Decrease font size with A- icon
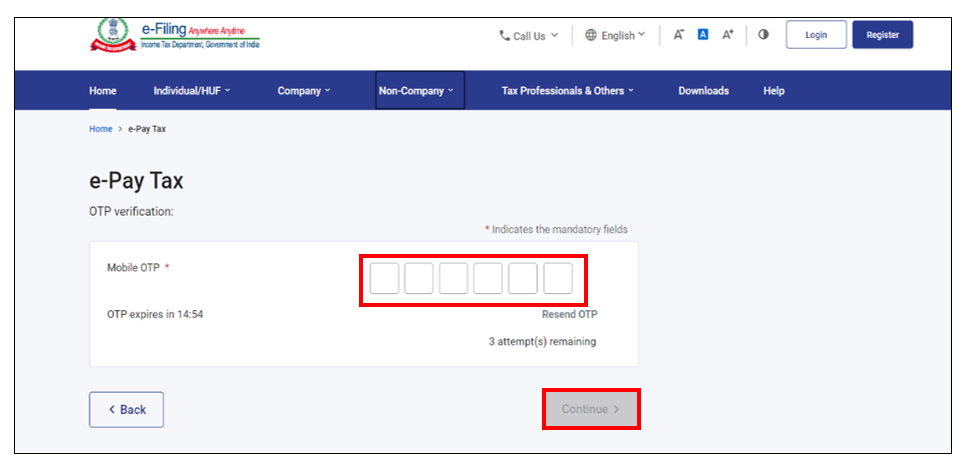 point(678,35)
